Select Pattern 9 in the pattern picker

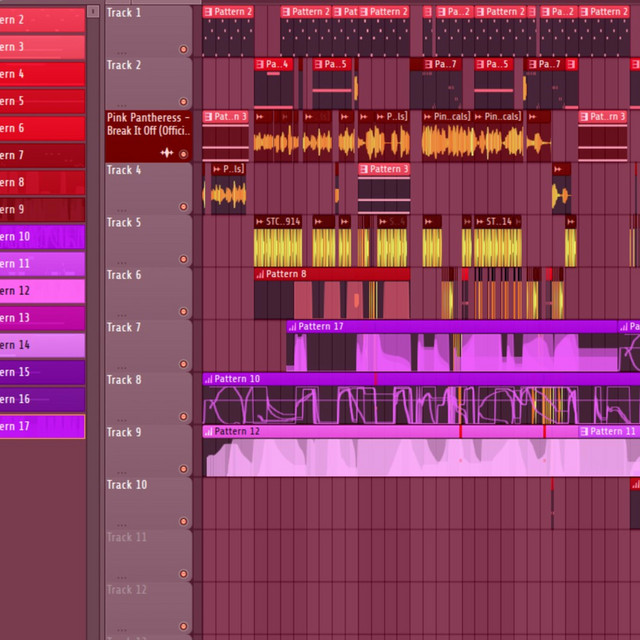[42, 210]
